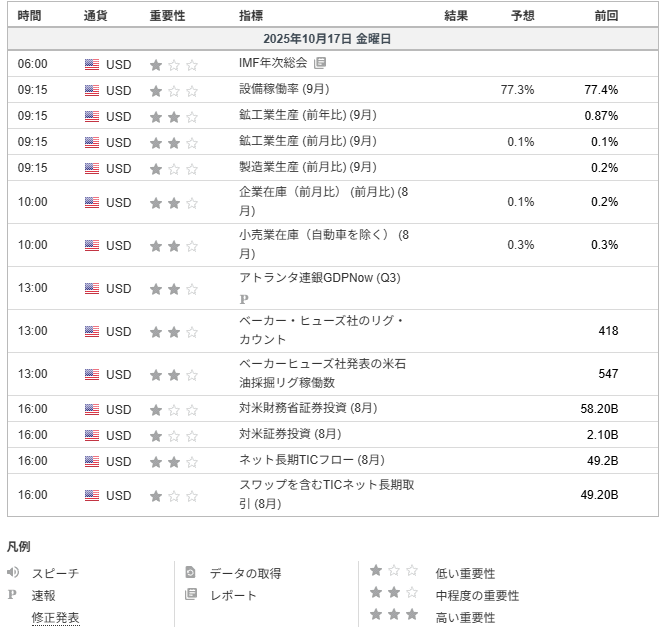The height and width of the screenshot is (636, 664).
Task: Click the importance stars for 設備稼働率 (9月)
Action: point(173,90)
